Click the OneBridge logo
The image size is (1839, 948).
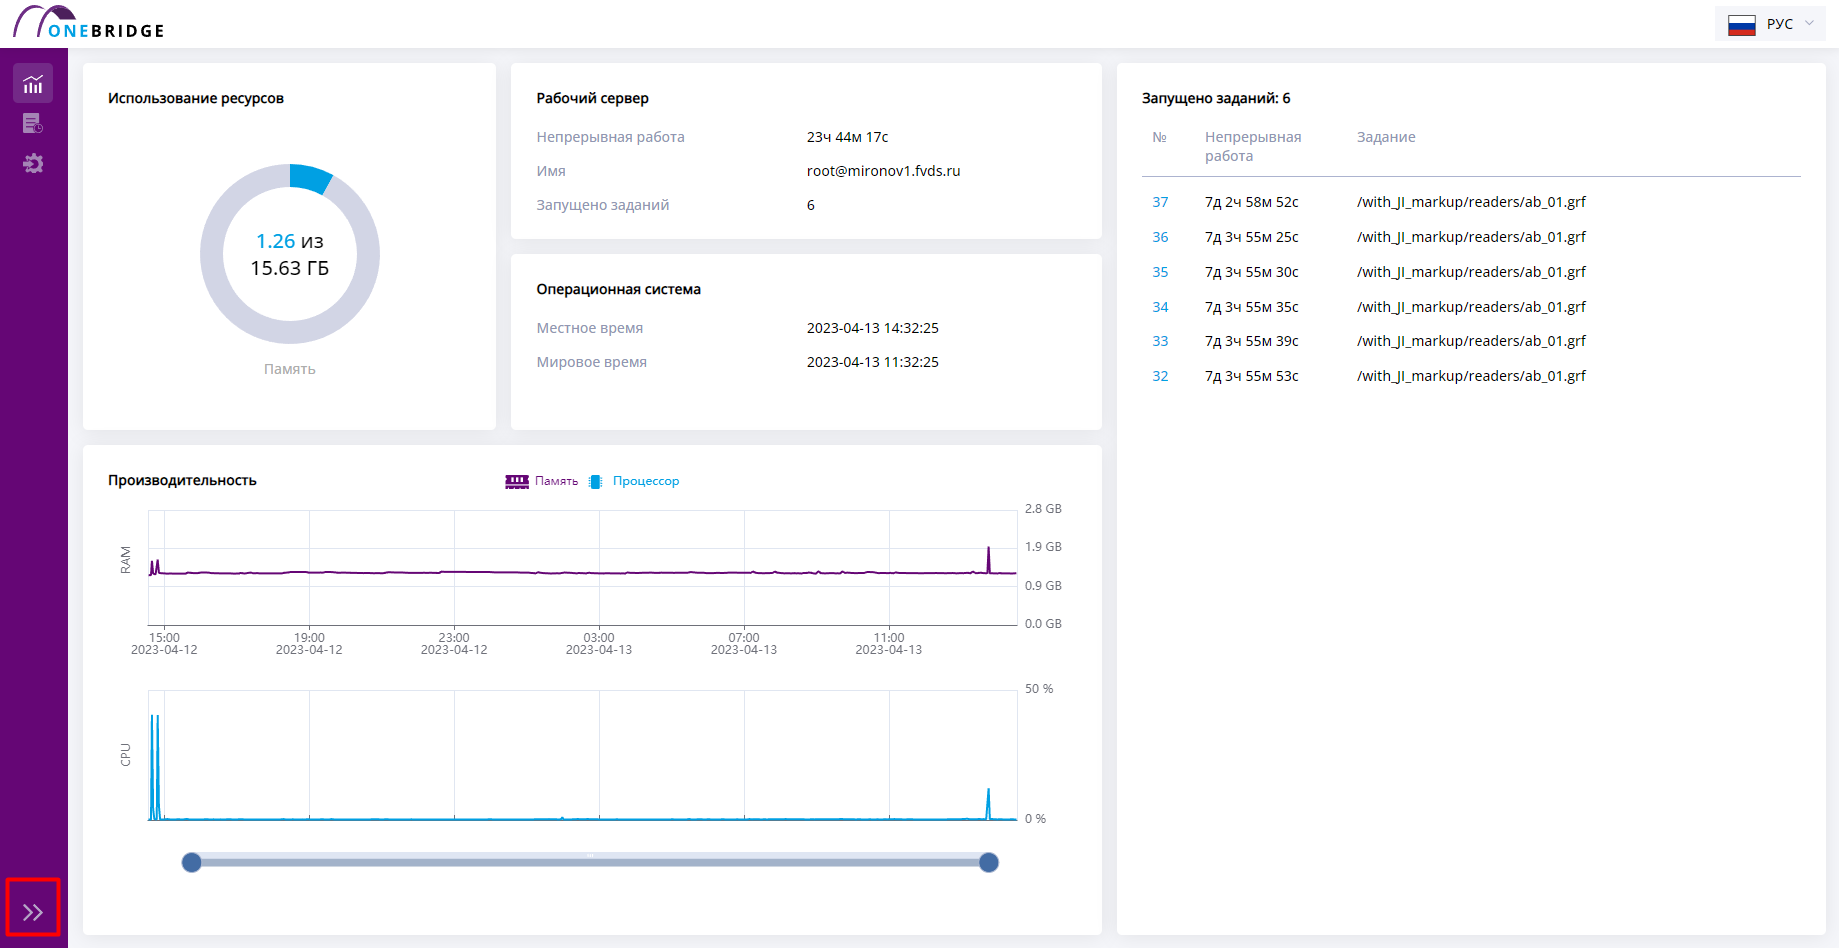[x=89, y=22]
